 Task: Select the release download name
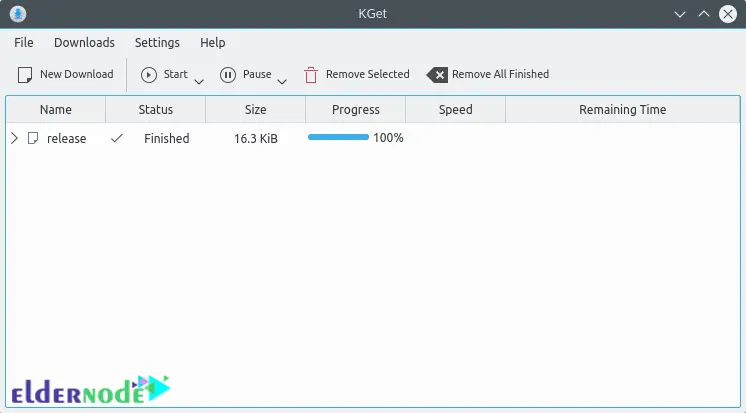[x=67, y=138]
